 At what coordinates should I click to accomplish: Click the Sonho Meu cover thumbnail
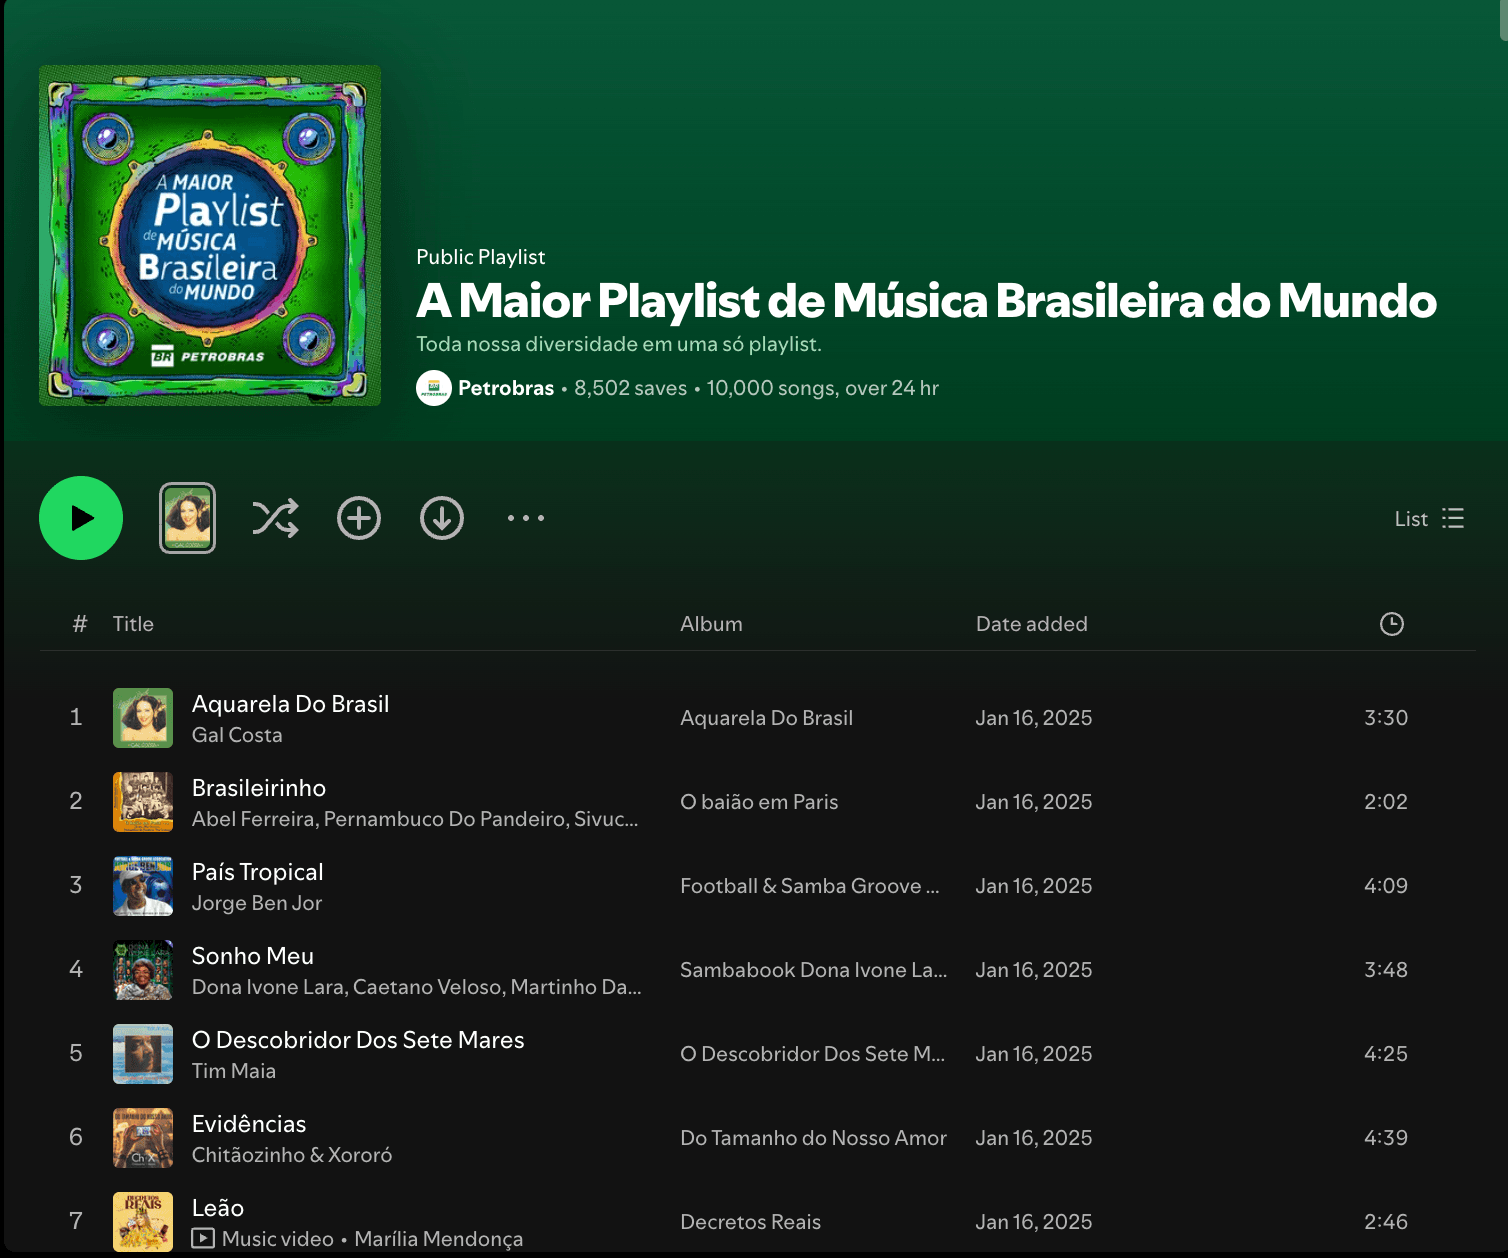coord(143,970)
